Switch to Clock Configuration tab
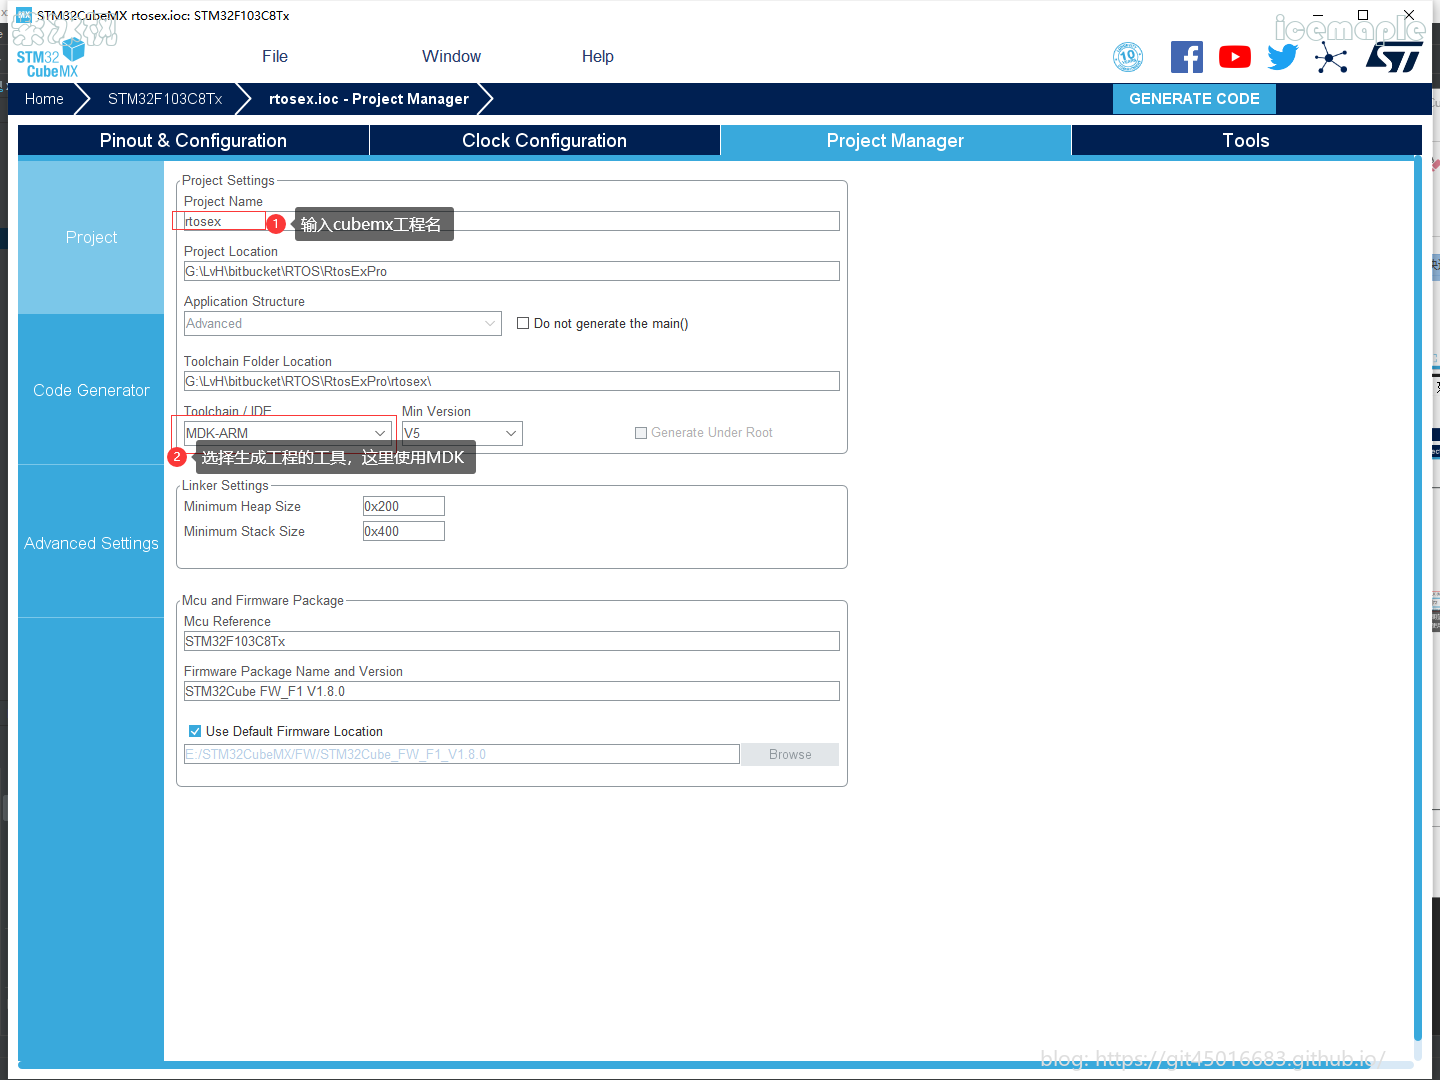 tap(545, 141)
